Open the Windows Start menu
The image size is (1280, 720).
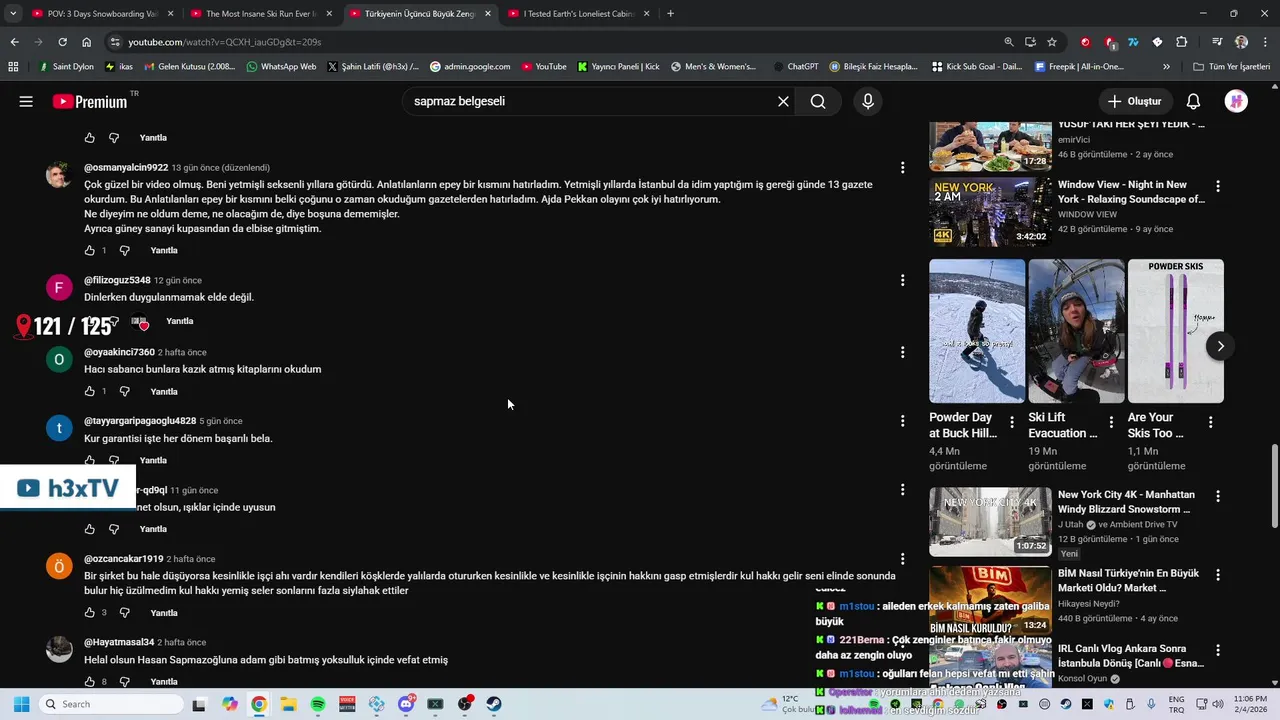pos(21,704)
